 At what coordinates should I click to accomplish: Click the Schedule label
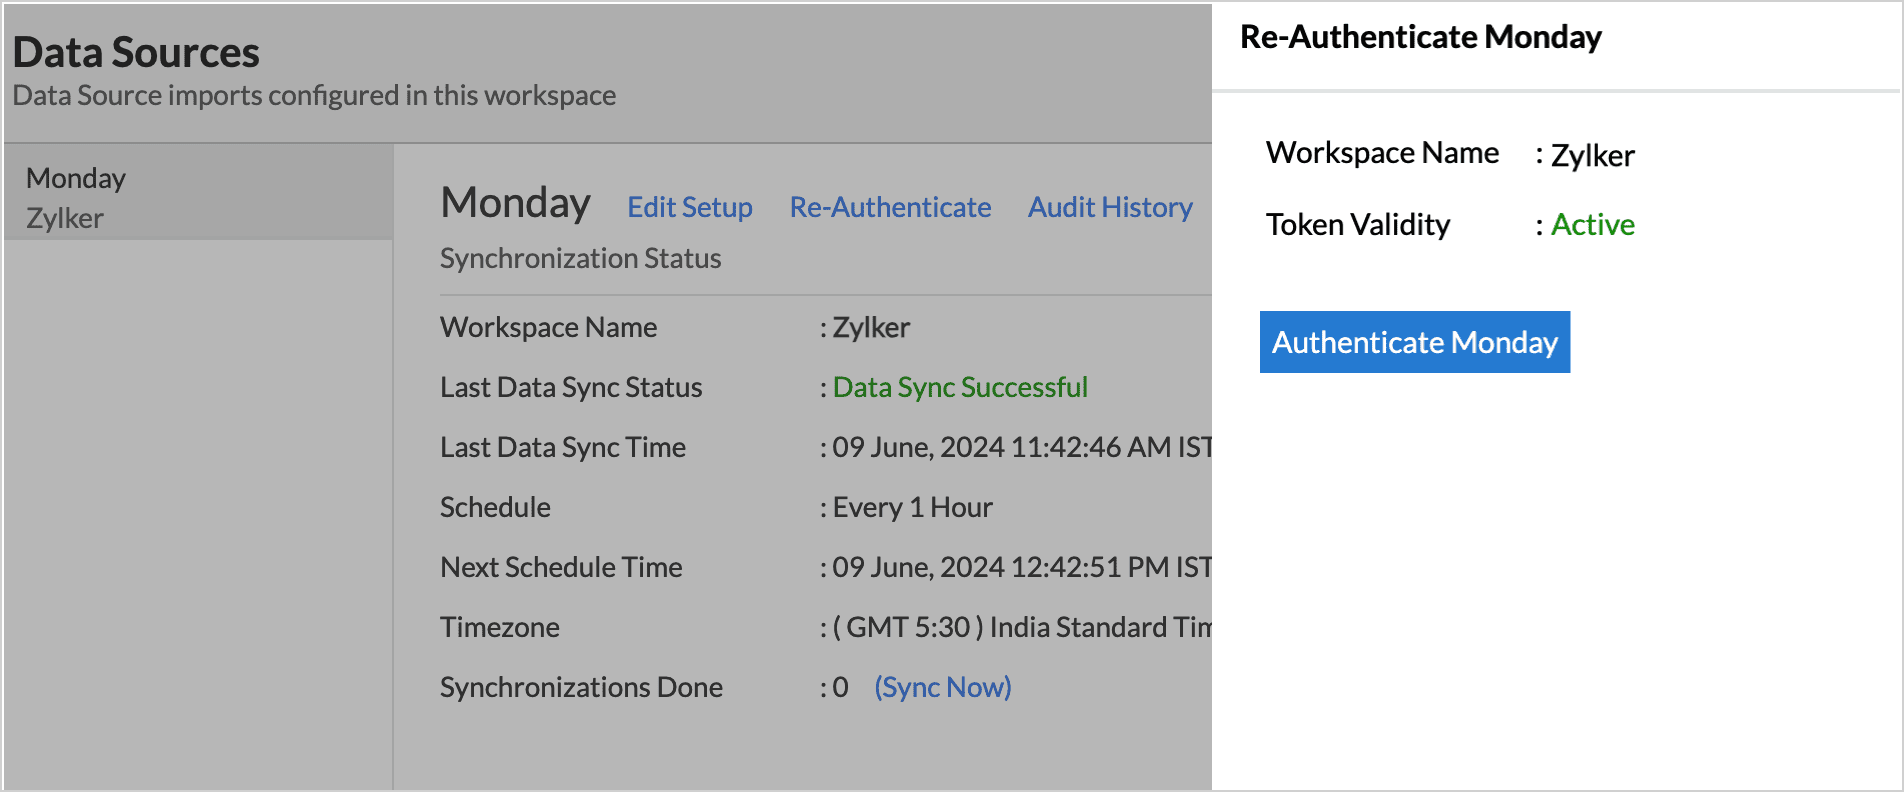pos(495,507)
